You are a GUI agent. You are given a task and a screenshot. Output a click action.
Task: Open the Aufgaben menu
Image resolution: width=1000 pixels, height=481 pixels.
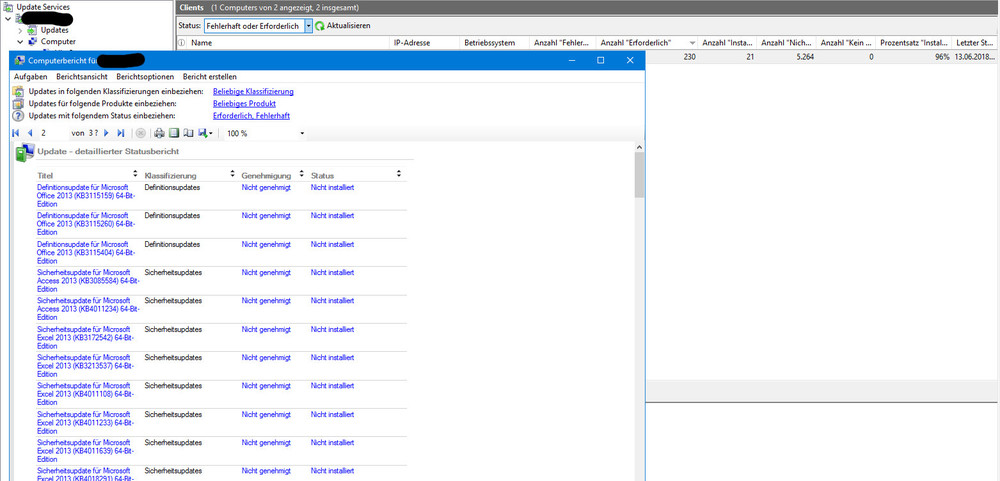coord(30,77)
